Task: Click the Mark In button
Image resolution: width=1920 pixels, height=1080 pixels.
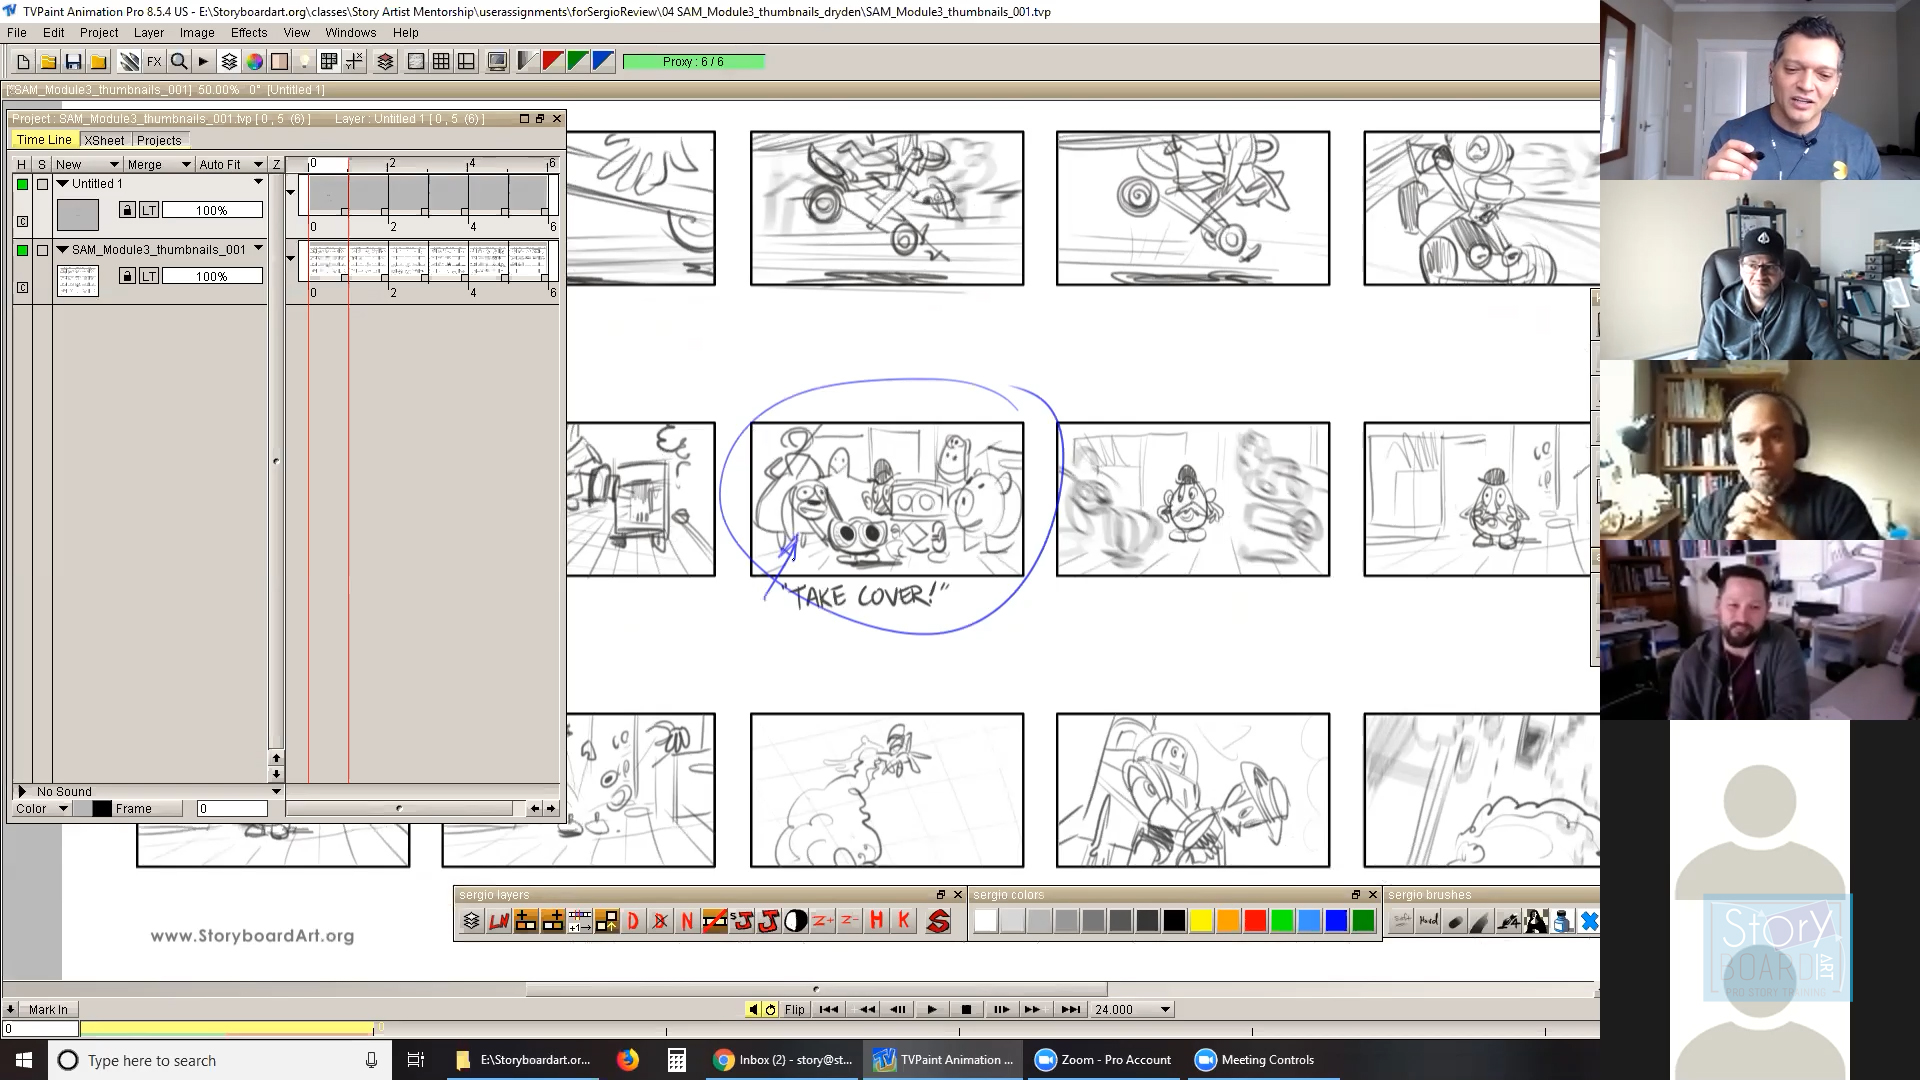Action: (x=48, y=1010)
